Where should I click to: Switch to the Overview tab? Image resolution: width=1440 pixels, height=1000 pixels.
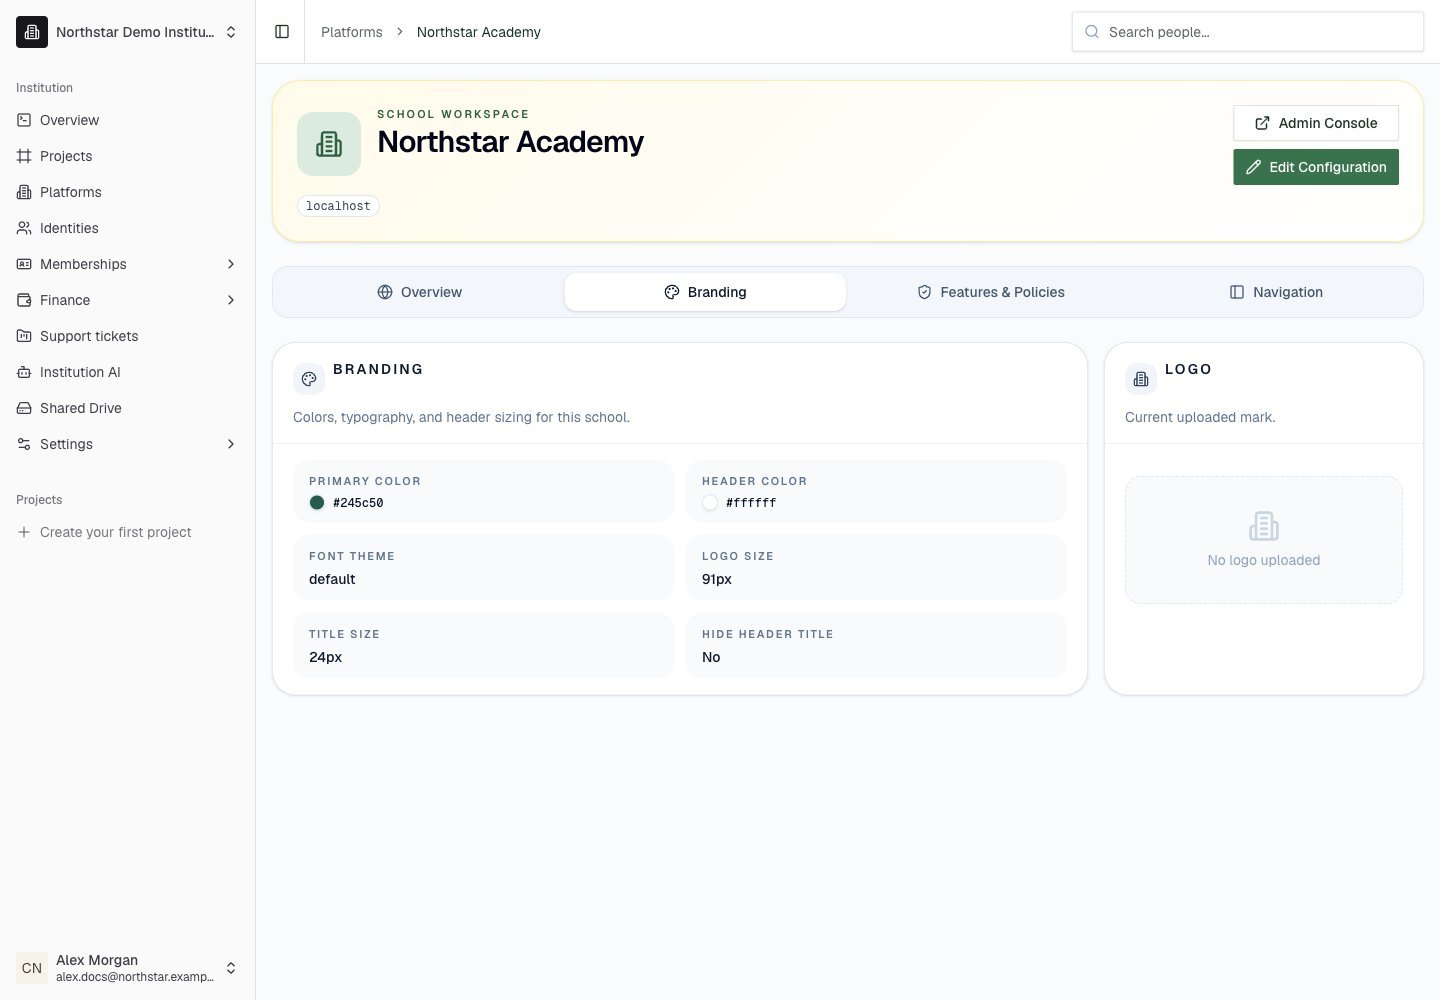pos(420,292)
